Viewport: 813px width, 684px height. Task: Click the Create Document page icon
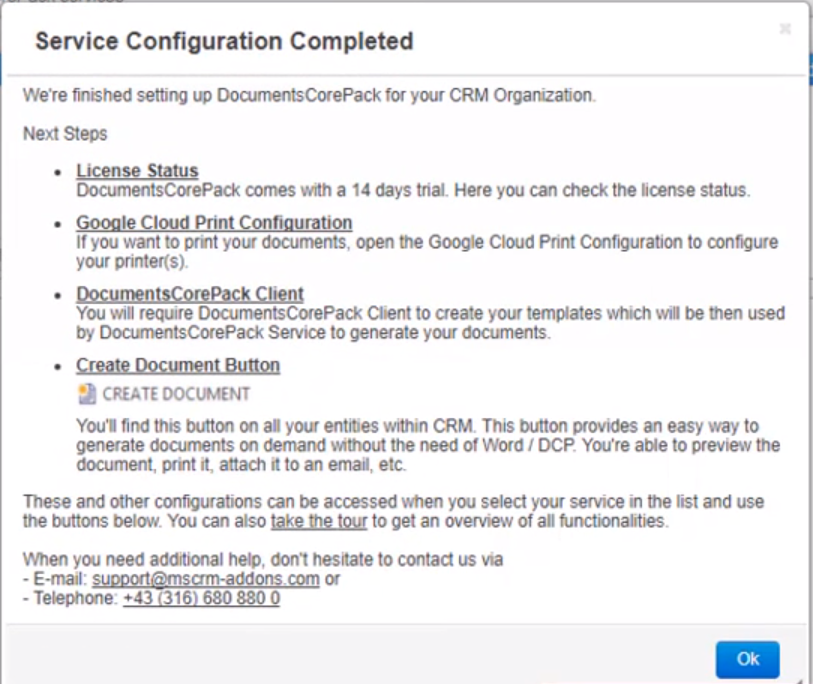(87, 394)
